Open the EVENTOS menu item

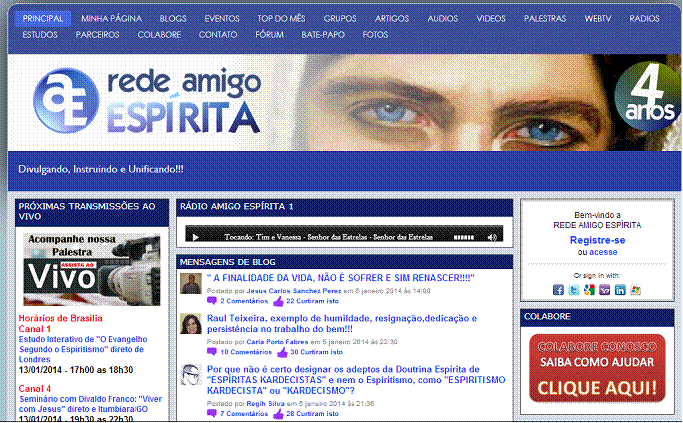coord(222,19)
